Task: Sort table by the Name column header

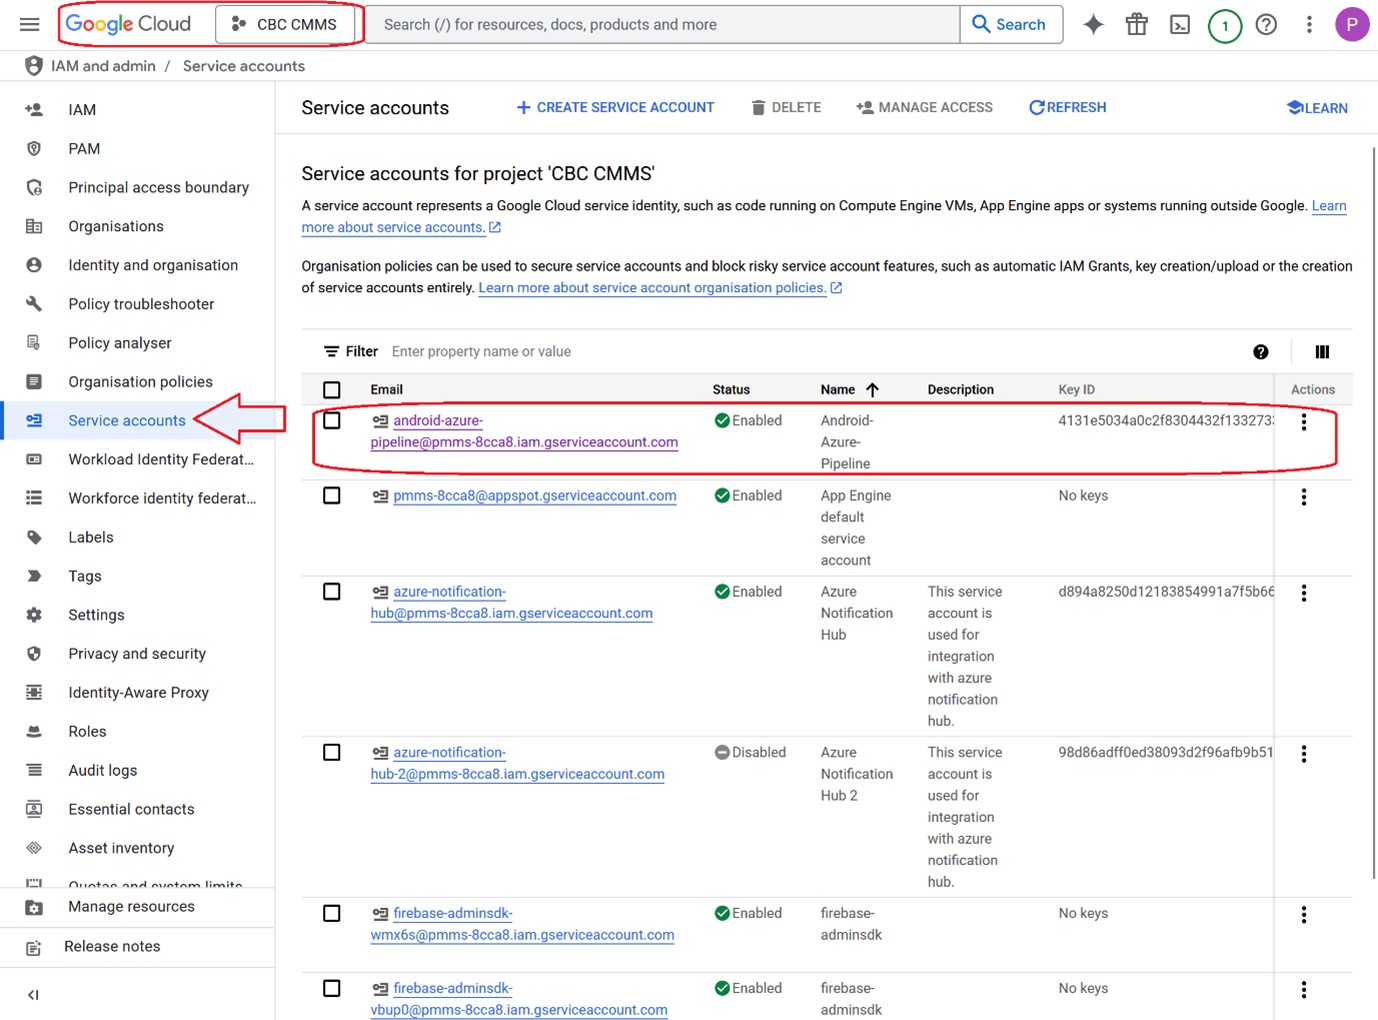Action: click(838, 390)
